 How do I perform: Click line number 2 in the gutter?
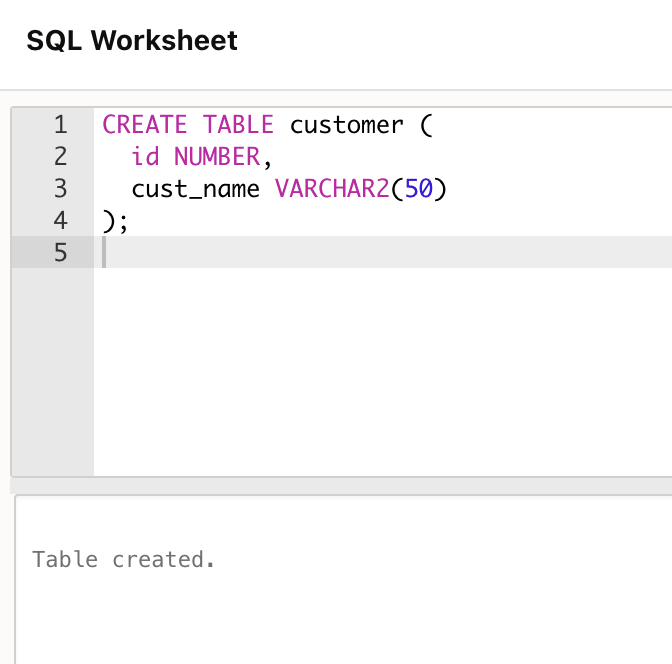[60, 157]
